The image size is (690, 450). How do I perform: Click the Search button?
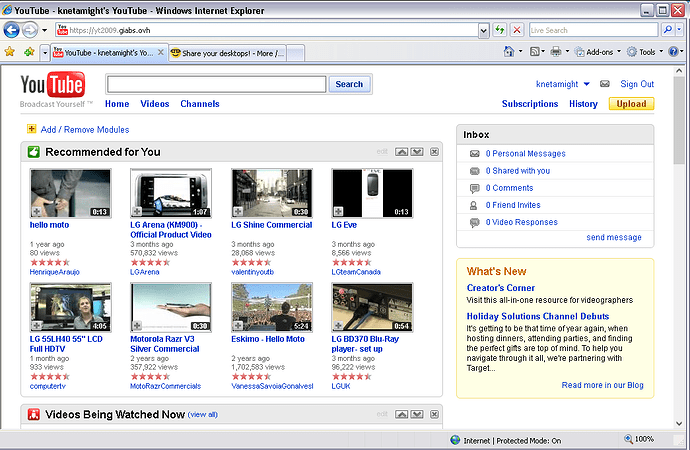click(349, 84)
